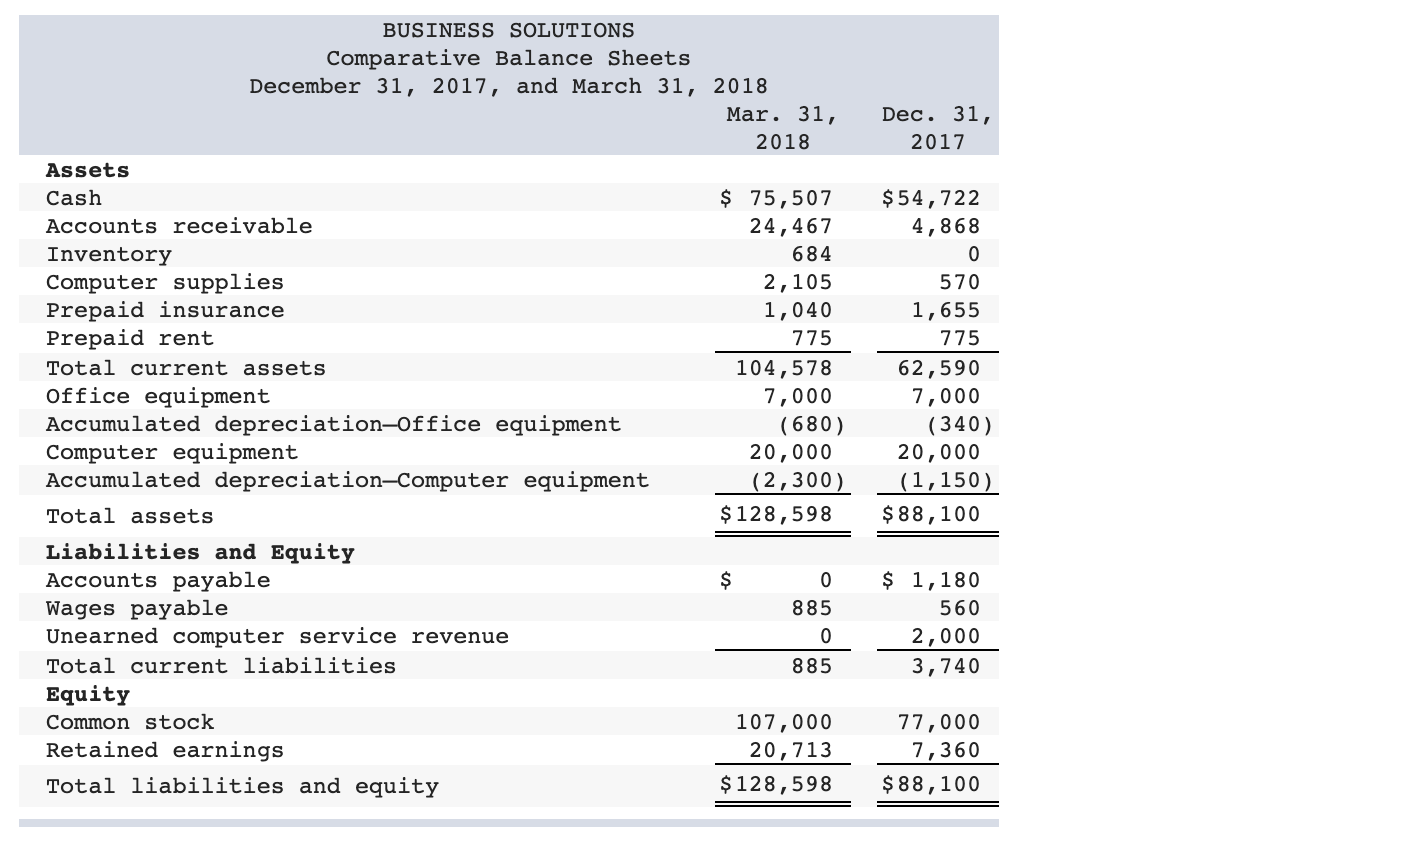1417x859 pixels.
Task: Select Total assets value '$128,598'
Action: pos(777,515)
